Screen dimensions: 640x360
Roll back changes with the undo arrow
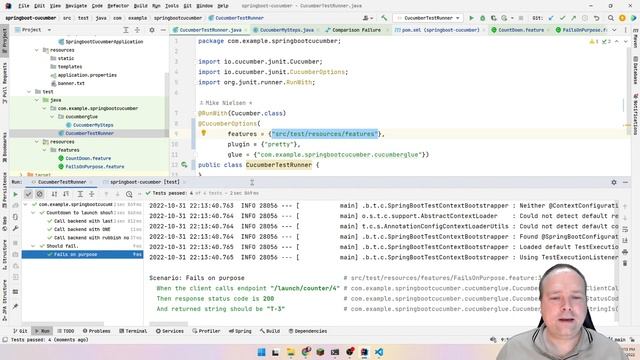click(x=596, y=18)
